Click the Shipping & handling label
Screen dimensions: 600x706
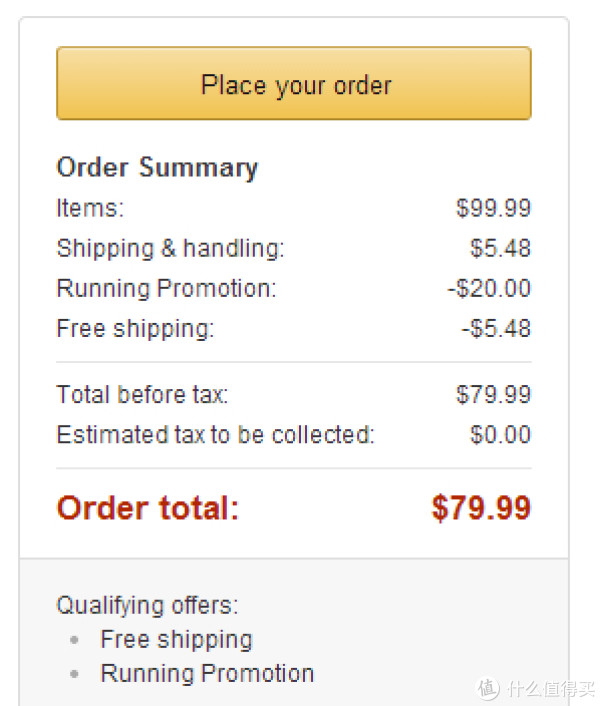[171, 248]
